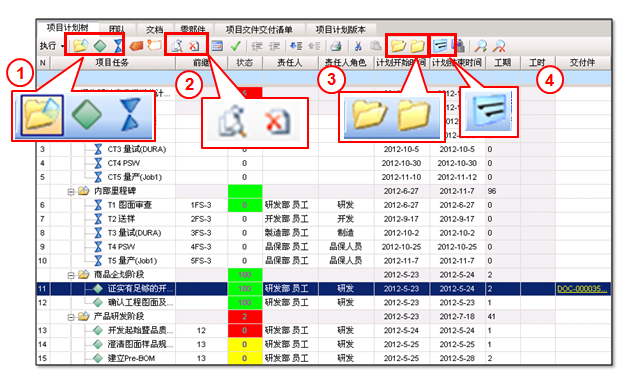Select the T2 送样 task row
Screen dimensions: 628x378
(324, 219)
